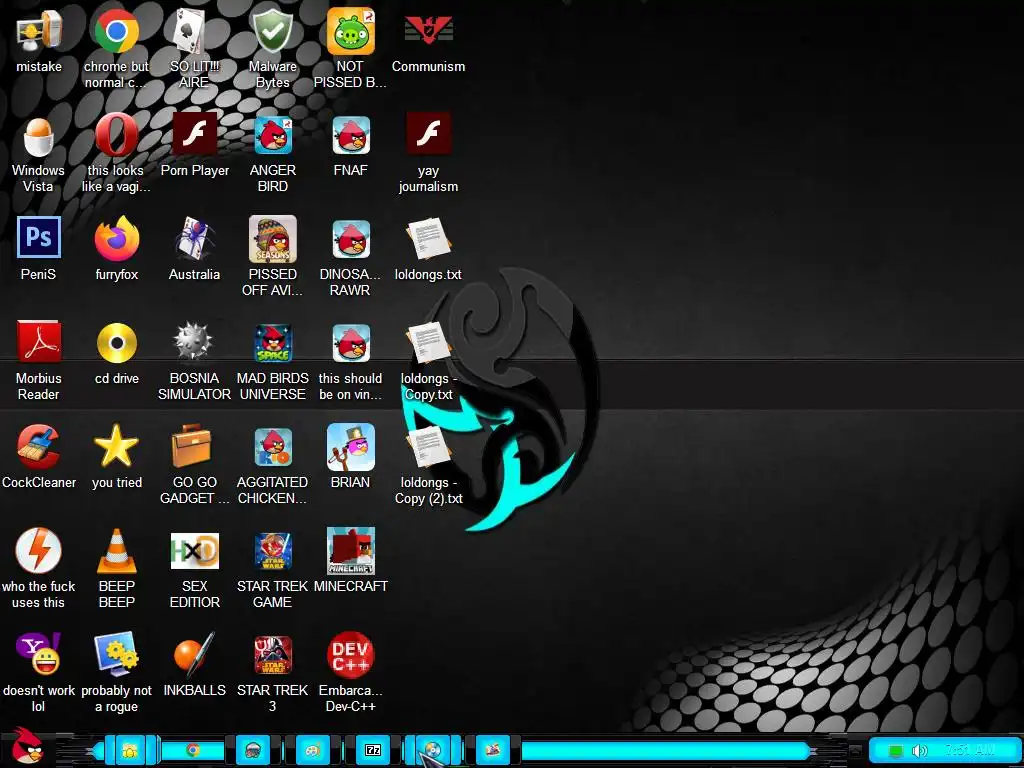Open the 'STAR TREK GAME' icon

point(272,551)
